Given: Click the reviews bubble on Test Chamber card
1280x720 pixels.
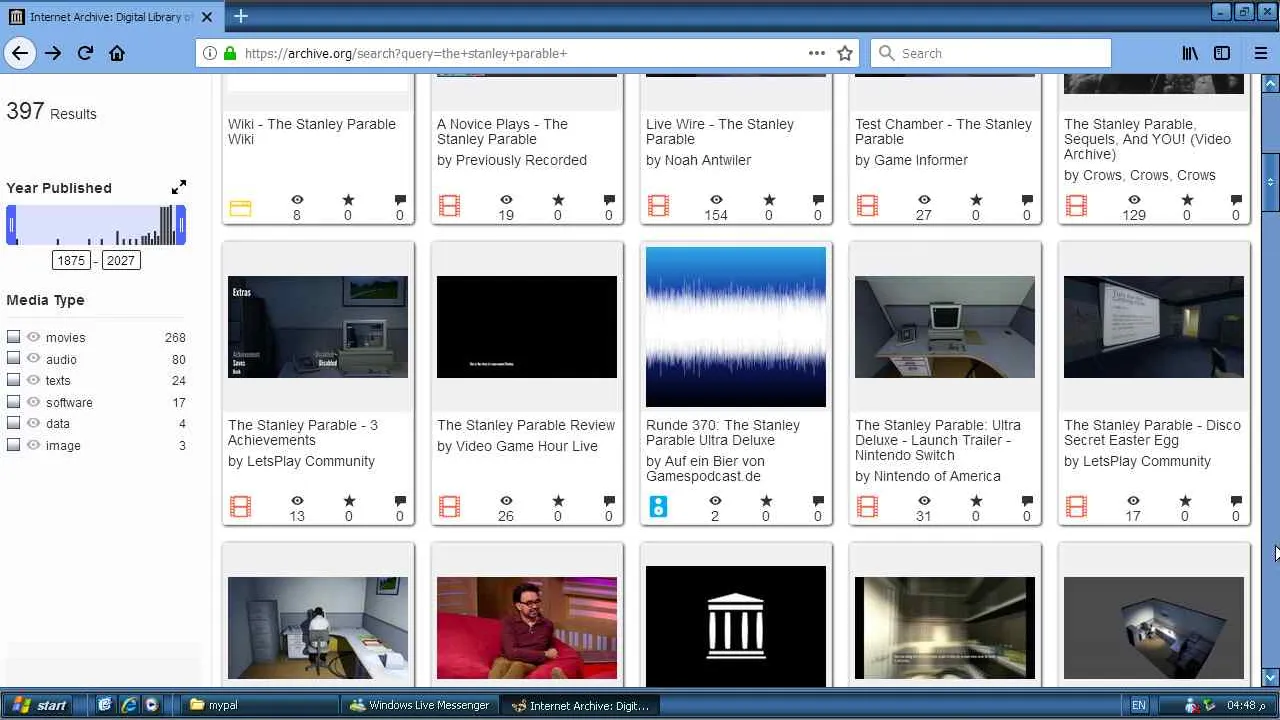Looking at the screenshot, I should (x=1027, y=200).
